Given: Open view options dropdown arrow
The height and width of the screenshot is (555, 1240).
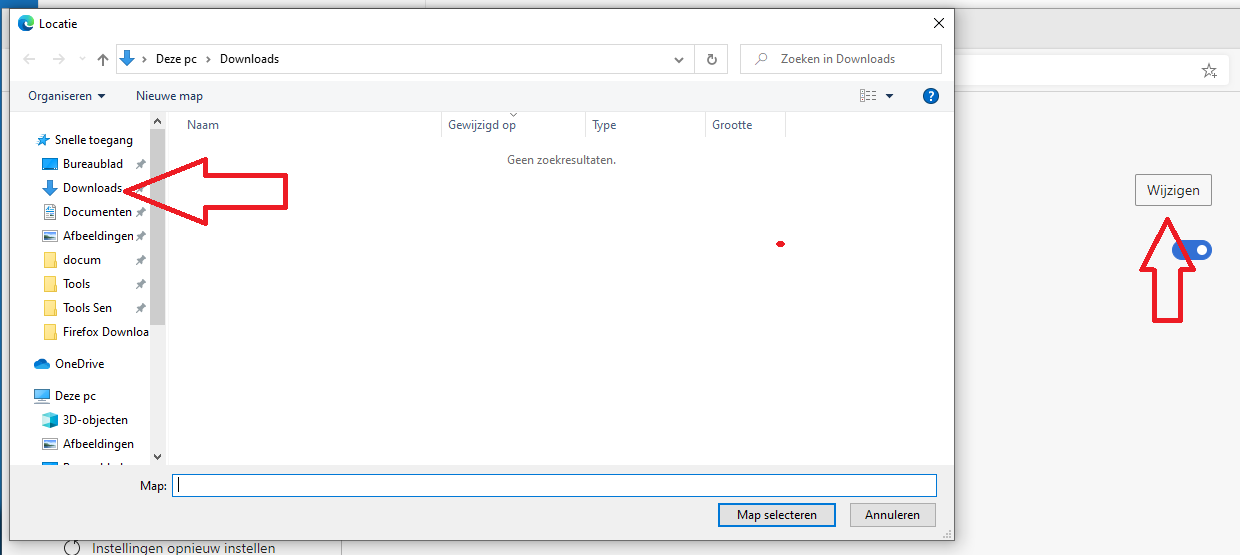Looking at the screenshot, I should click(x=890, y=96).
